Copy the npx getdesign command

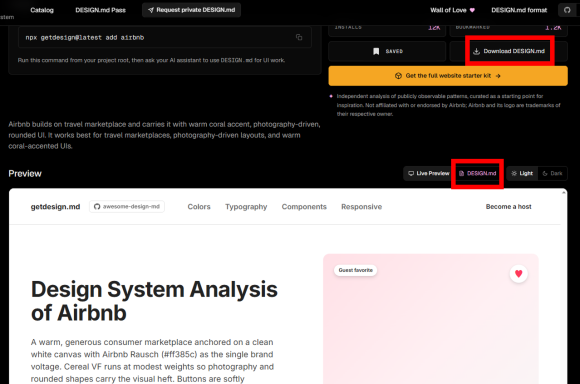299,37
